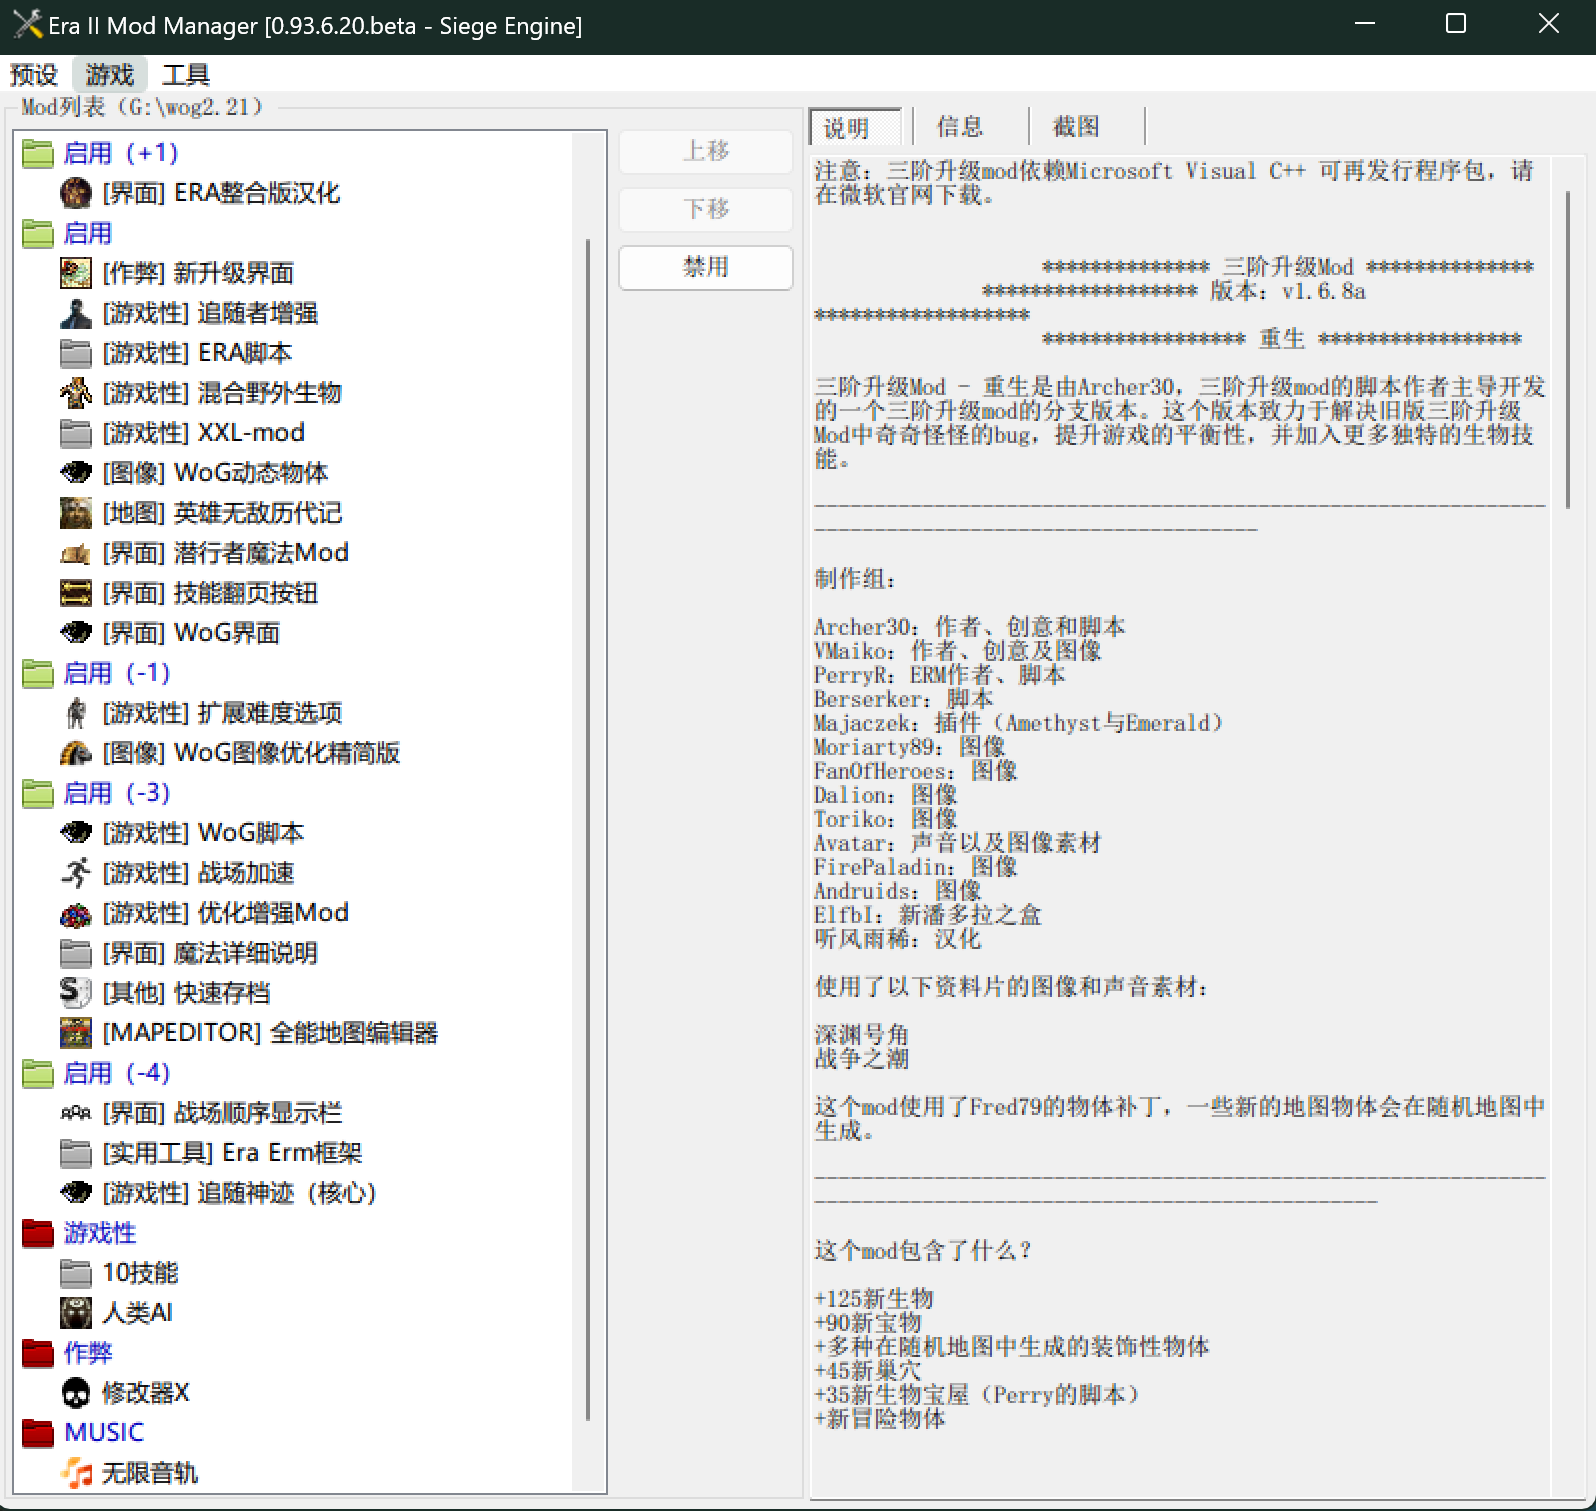Click the 混合野外生物 mod icon

click(76, 393)
